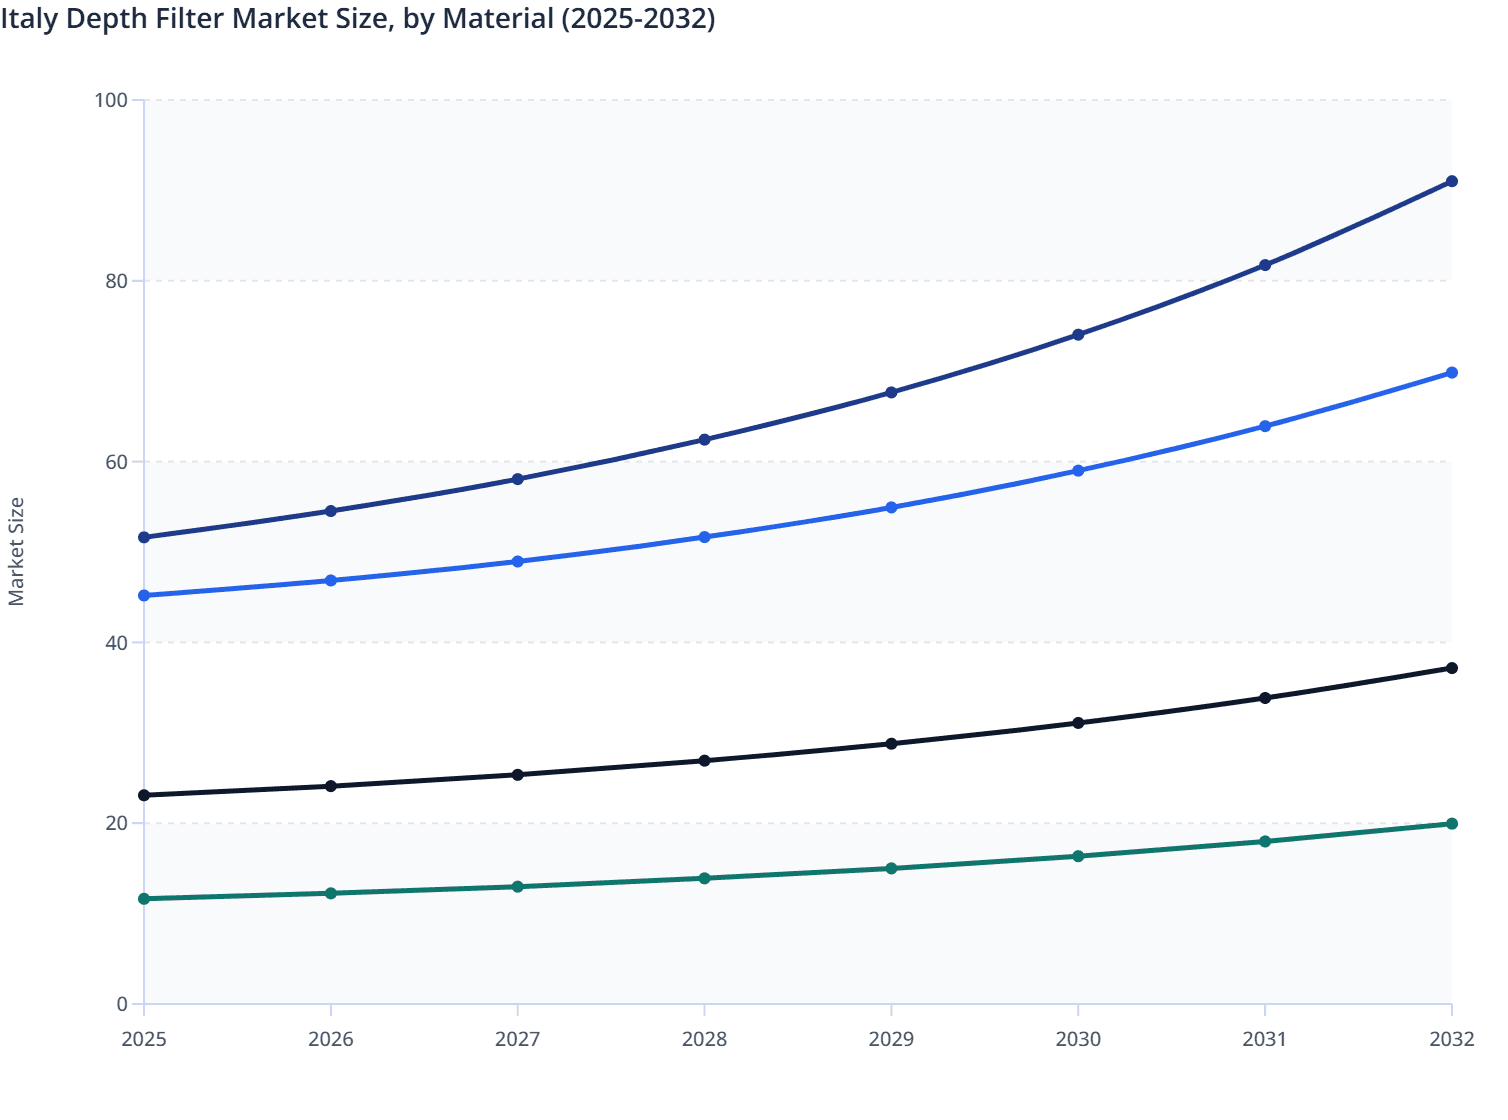Select the bright blue line's 2026 data point

pyautogui.click(x=331, y=581)
